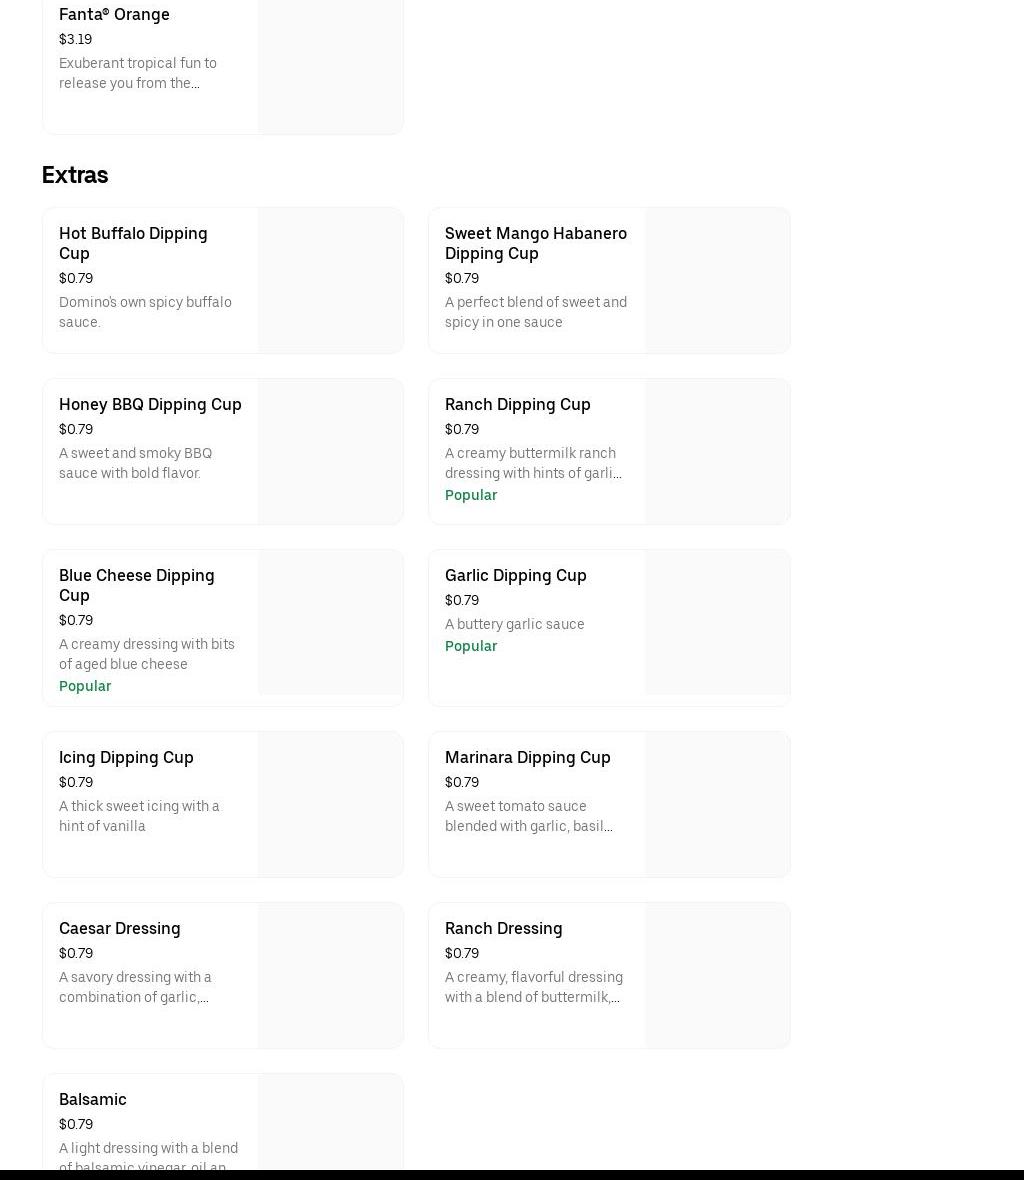This screenshot has height=1180, width=1024.
Task: Click the Sweet Mango Habanero Dipping Cup image
Action: pyautogui.click(x=717, y=280)
